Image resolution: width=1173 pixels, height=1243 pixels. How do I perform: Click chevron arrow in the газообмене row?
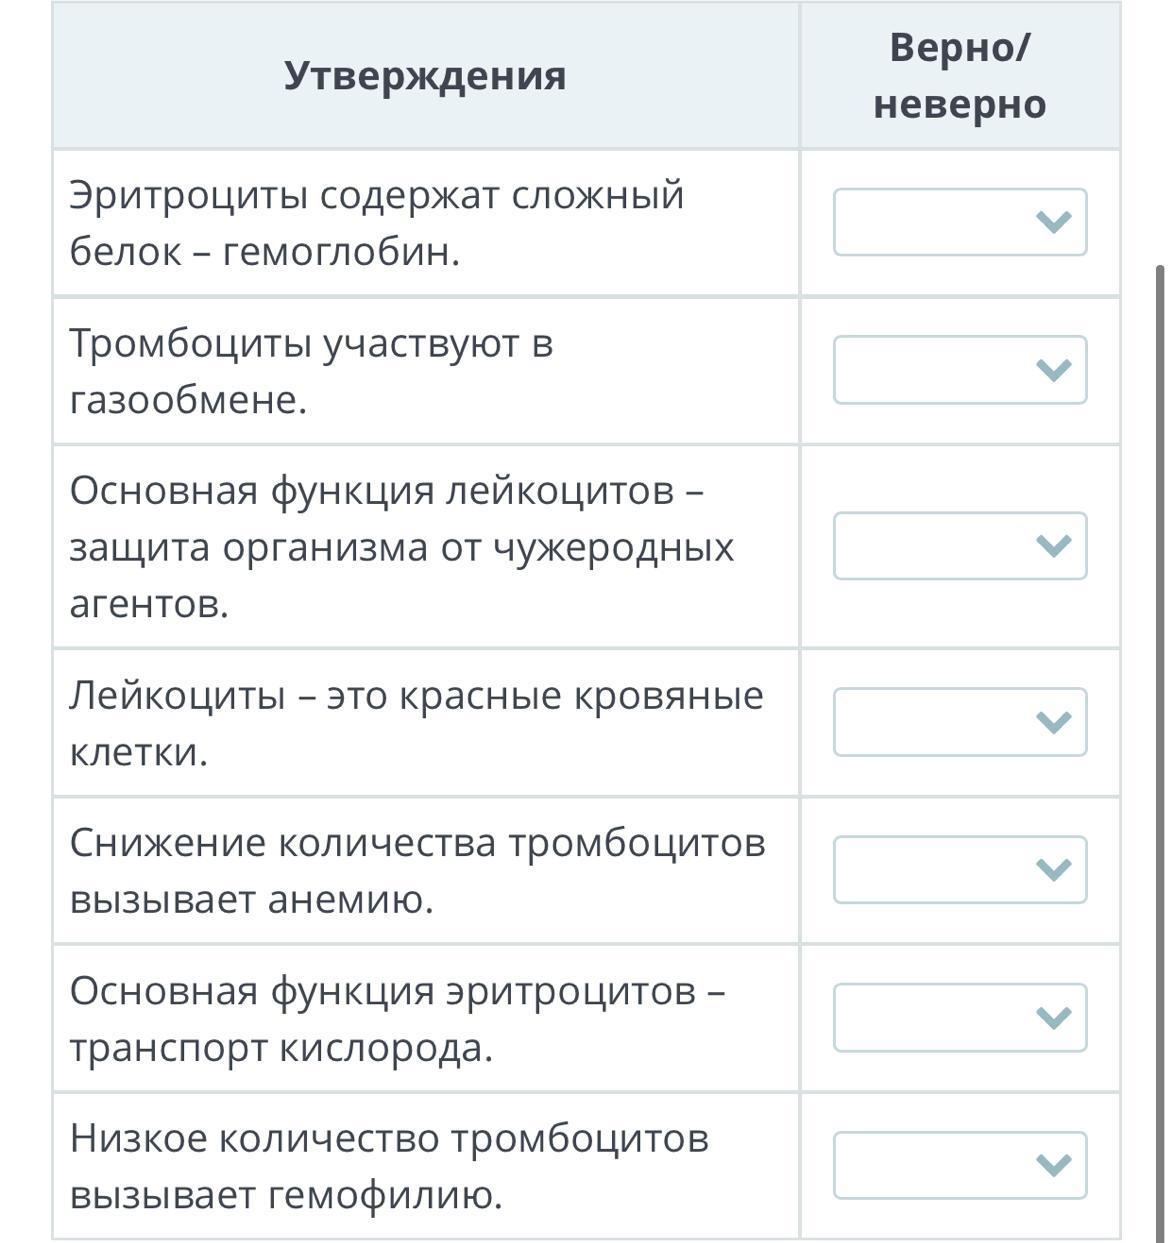pos(1054,371)
